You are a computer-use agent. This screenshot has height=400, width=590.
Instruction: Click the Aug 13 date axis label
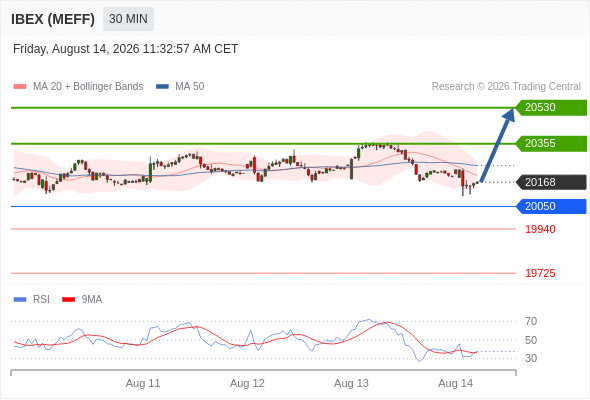pos(351,383)
